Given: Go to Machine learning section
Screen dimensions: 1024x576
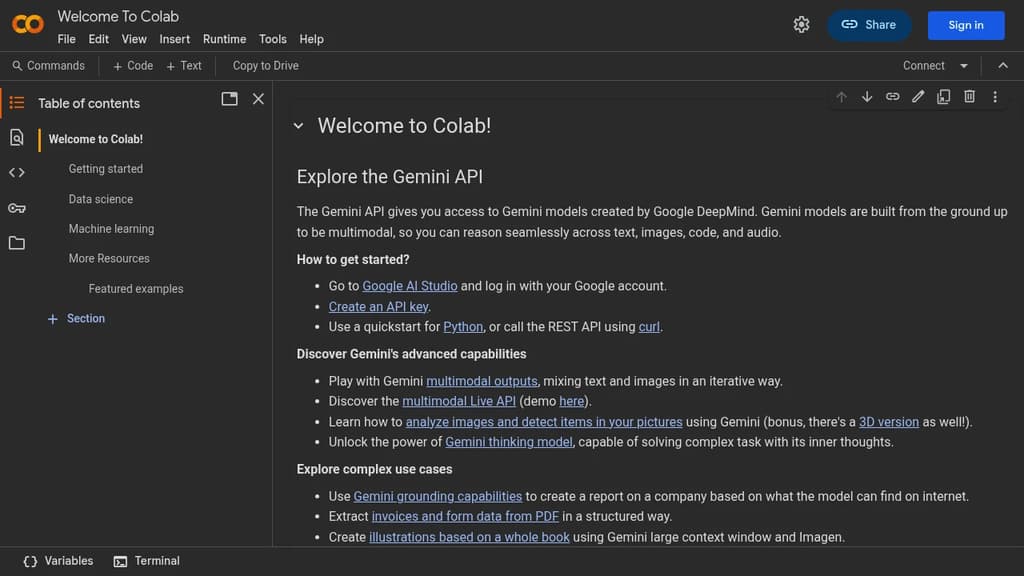Looking at the screenshot, I should coord(112,229).
